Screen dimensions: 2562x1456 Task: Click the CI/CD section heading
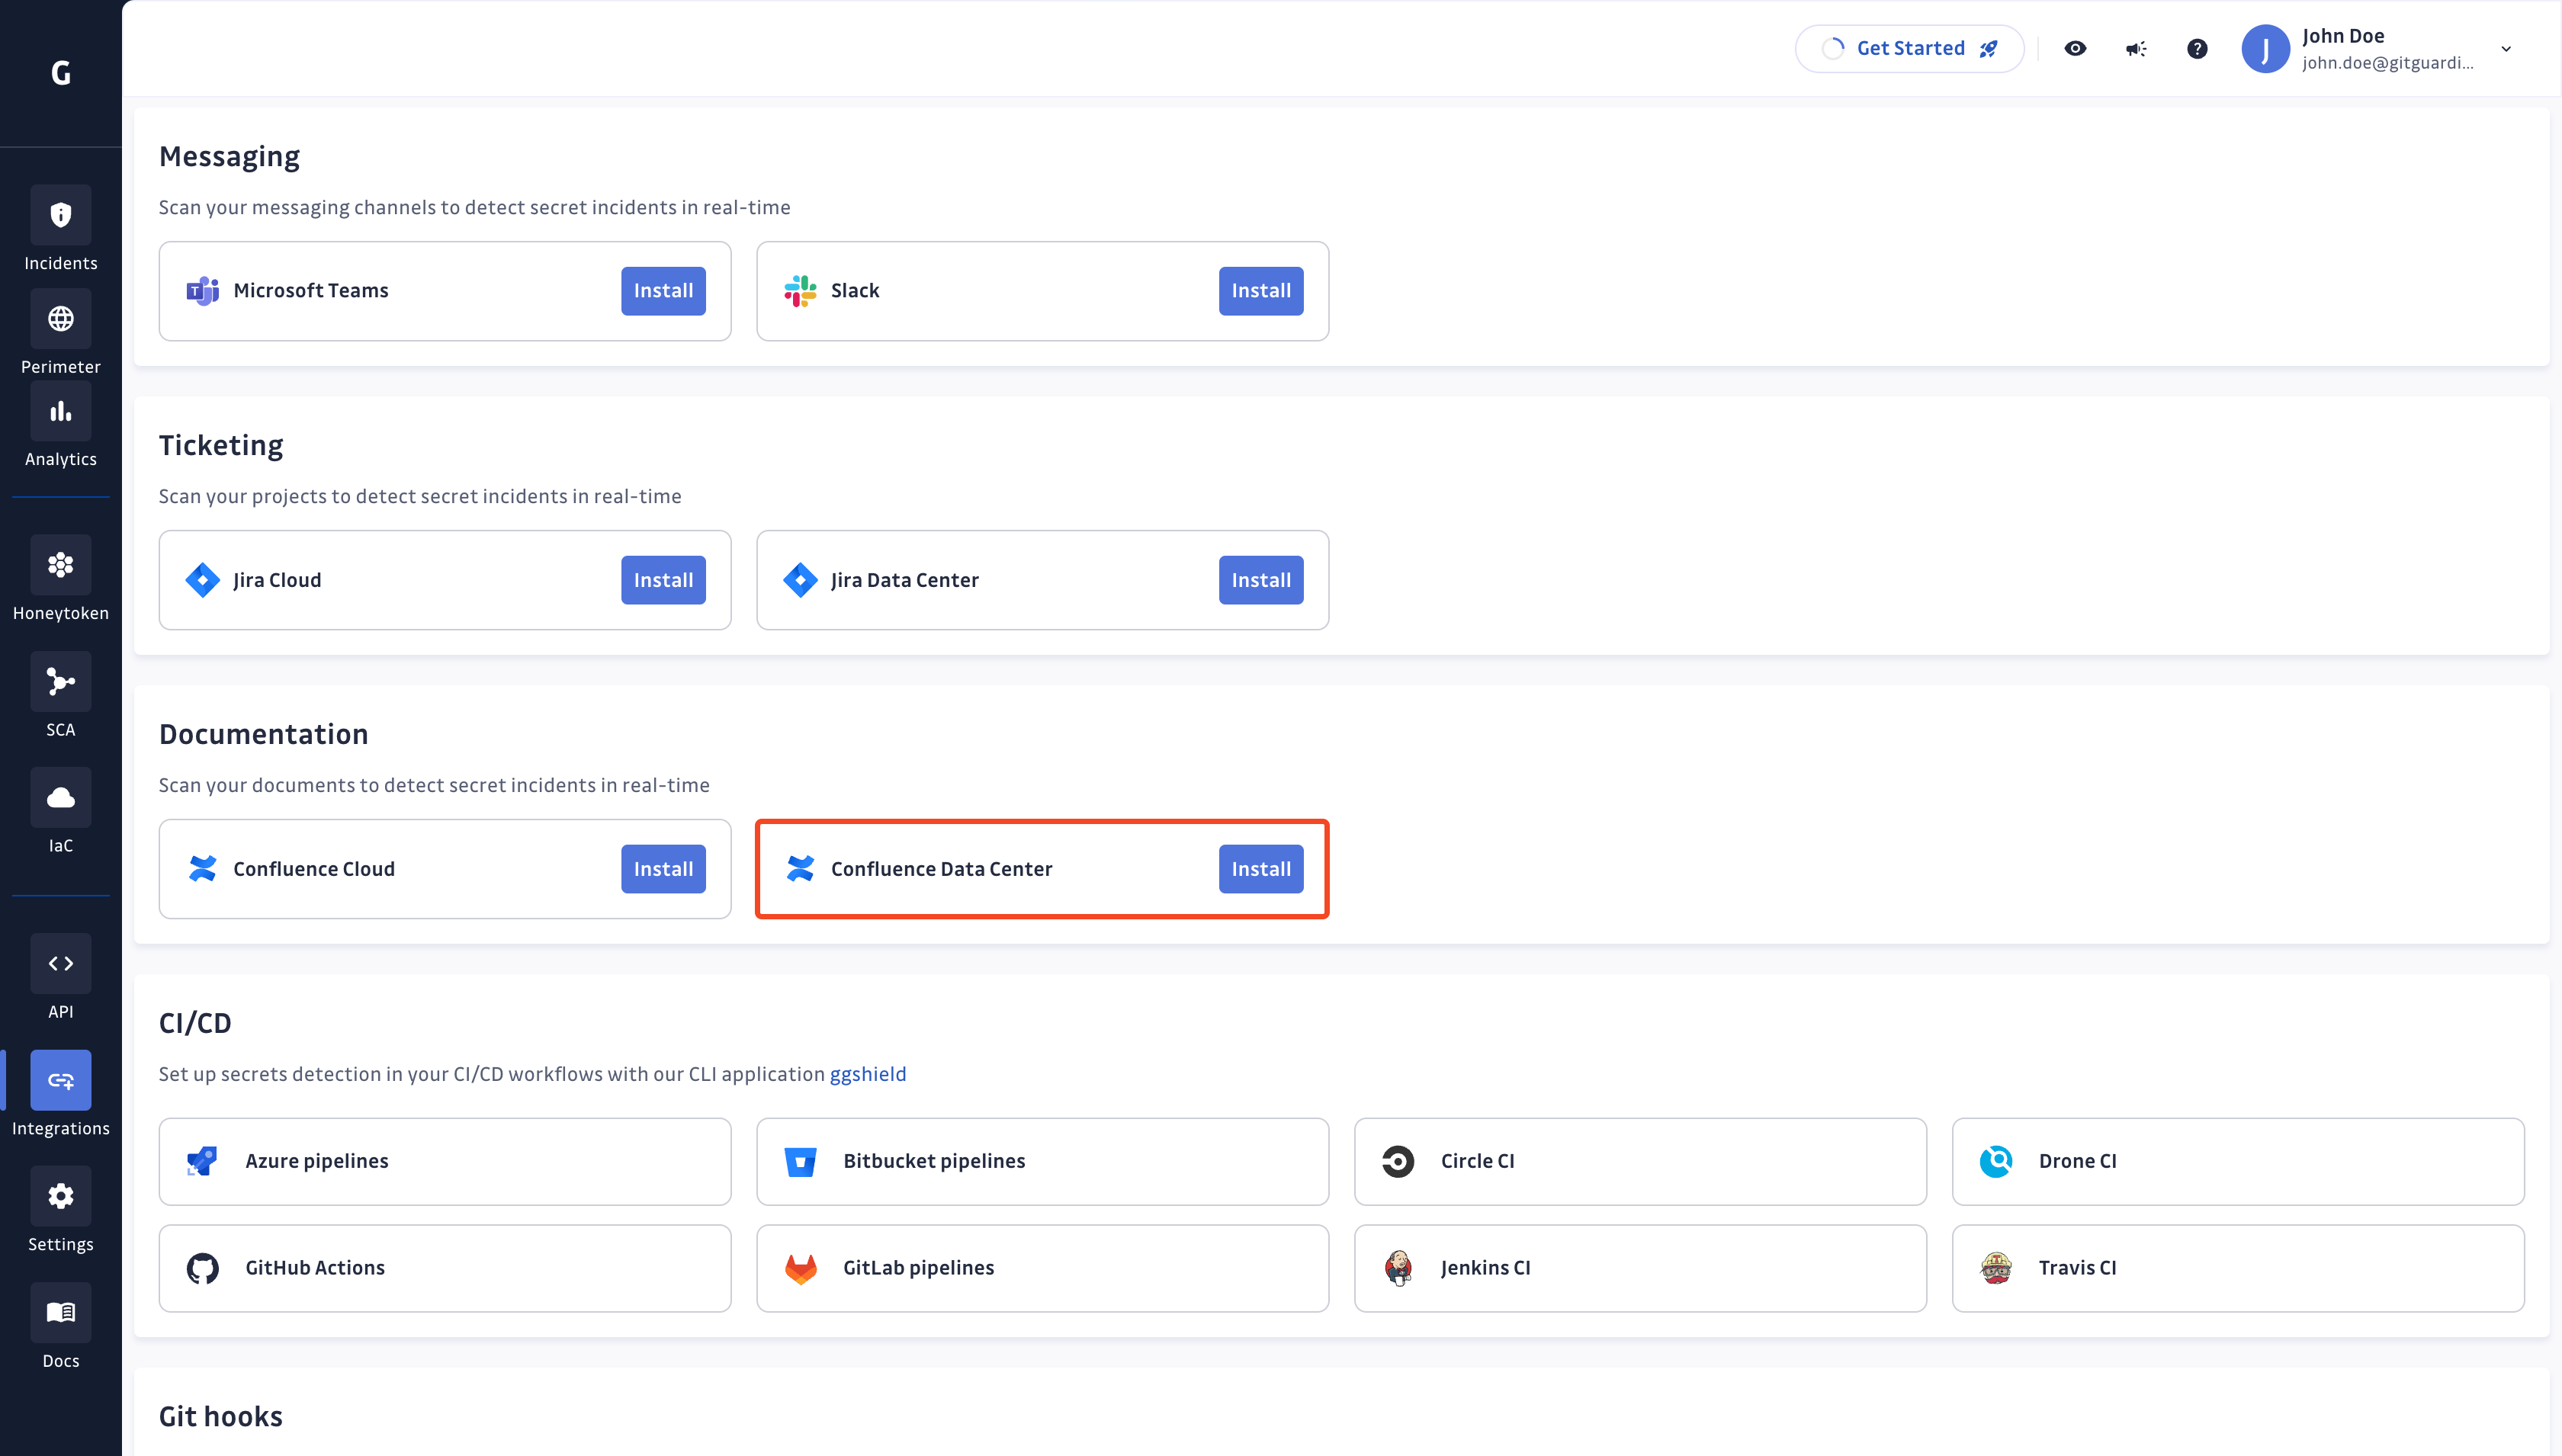(195, 1023)
